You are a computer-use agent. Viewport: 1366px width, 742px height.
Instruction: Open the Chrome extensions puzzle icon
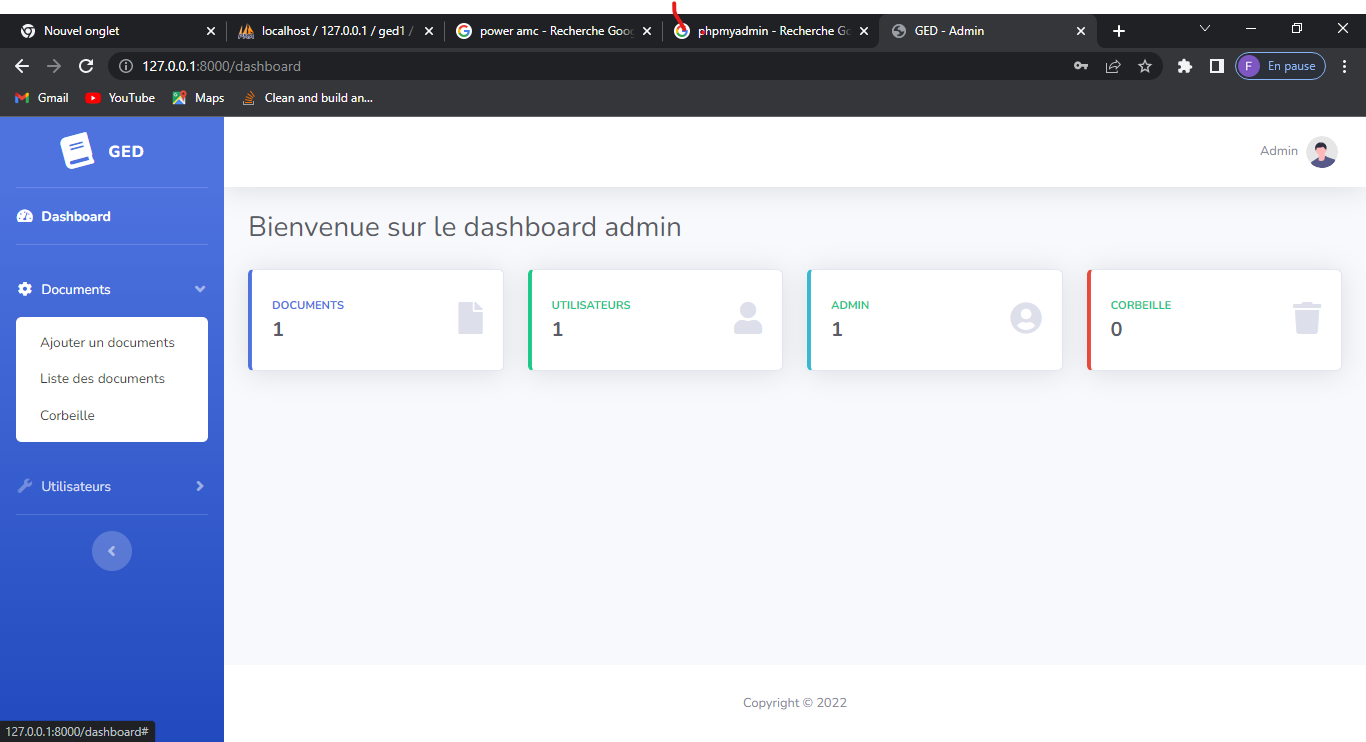pyautogui.click(x=1185, y=66)
